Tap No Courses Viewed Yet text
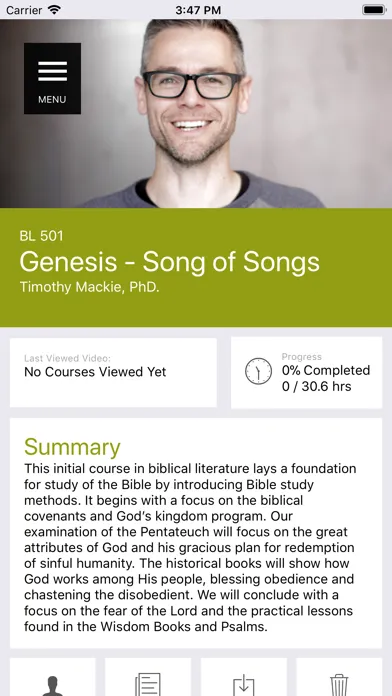 (95, 372)
